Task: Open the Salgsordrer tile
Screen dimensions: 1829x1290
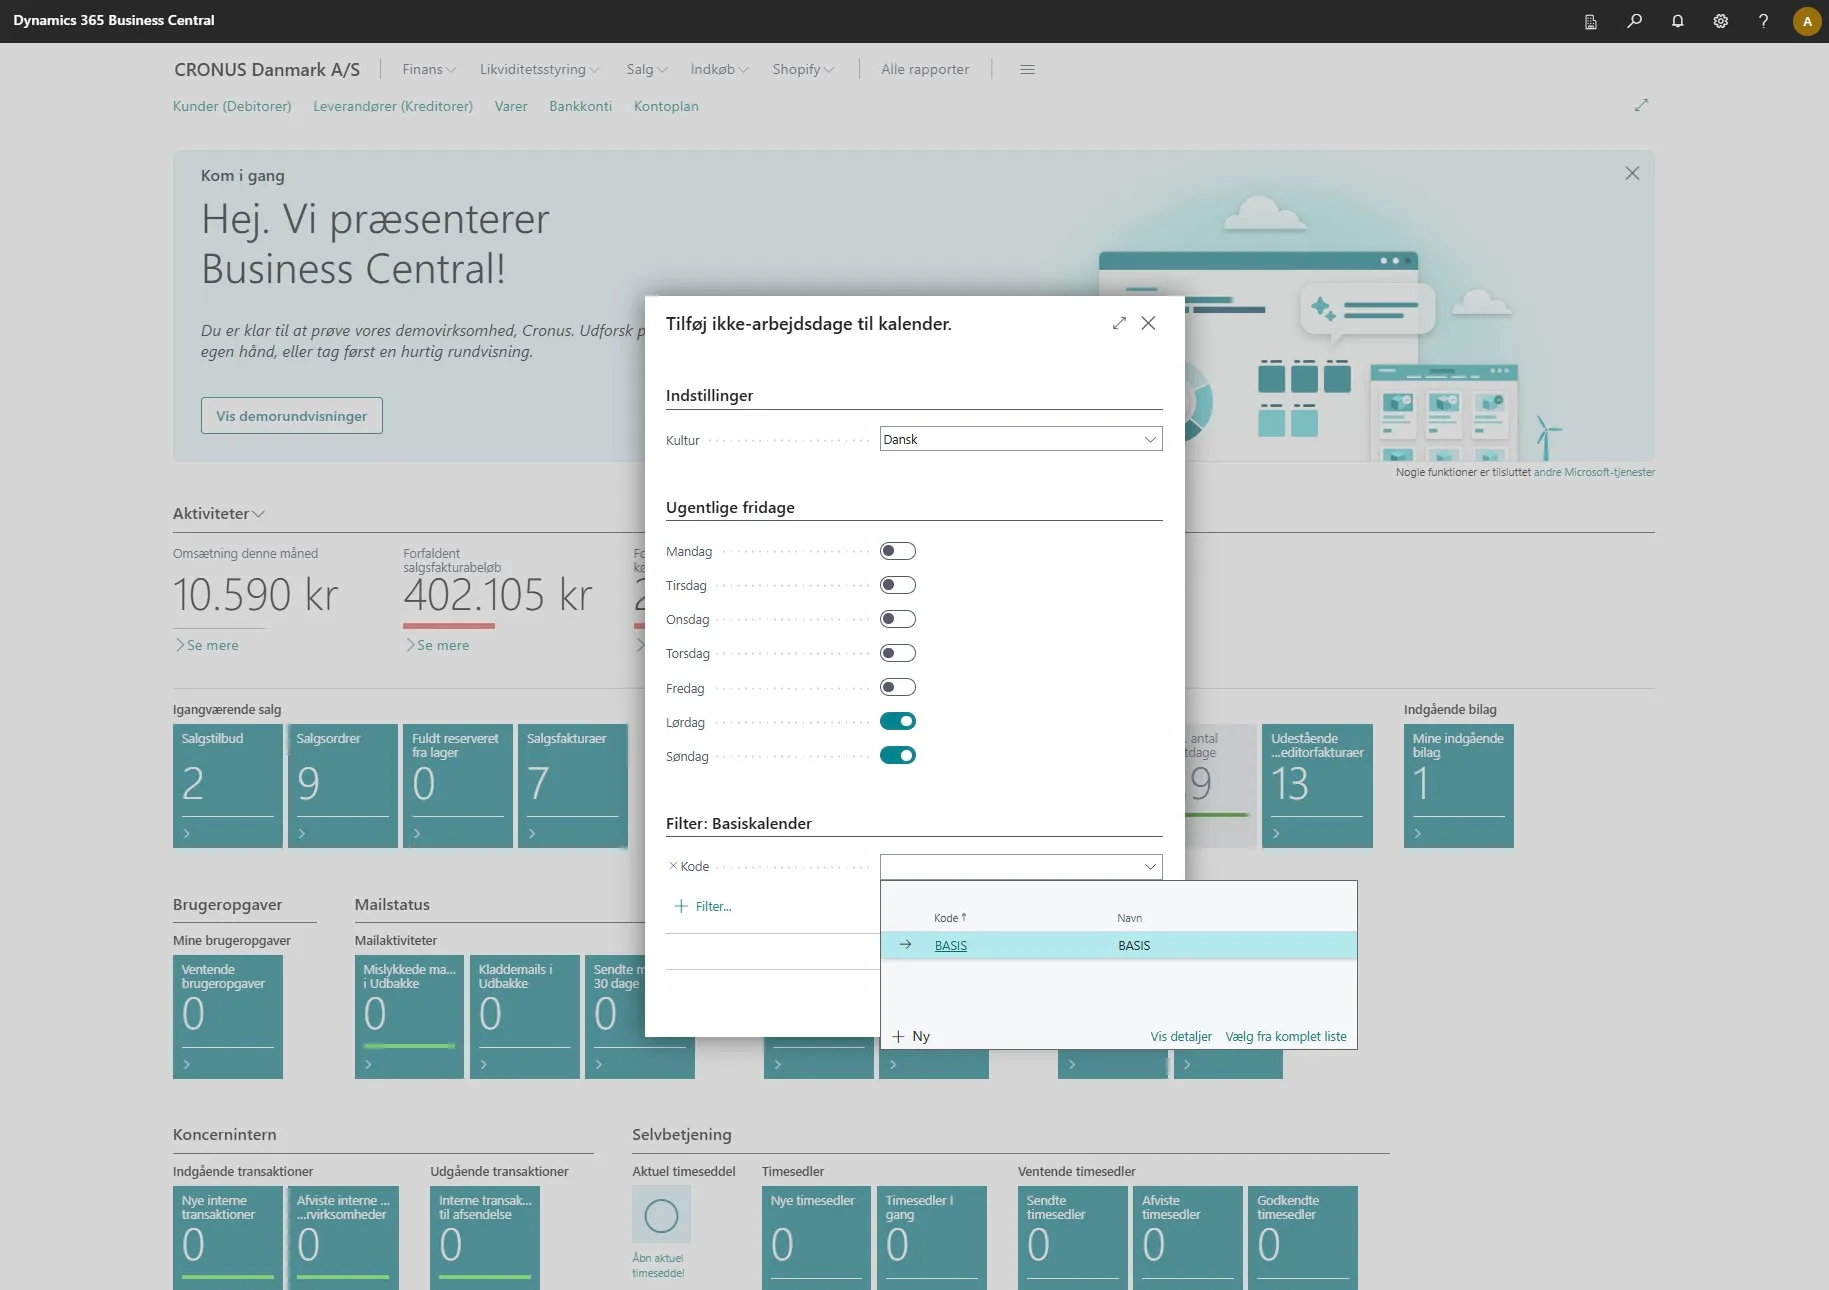Action: pyautogui.click(x=343, y=786)
